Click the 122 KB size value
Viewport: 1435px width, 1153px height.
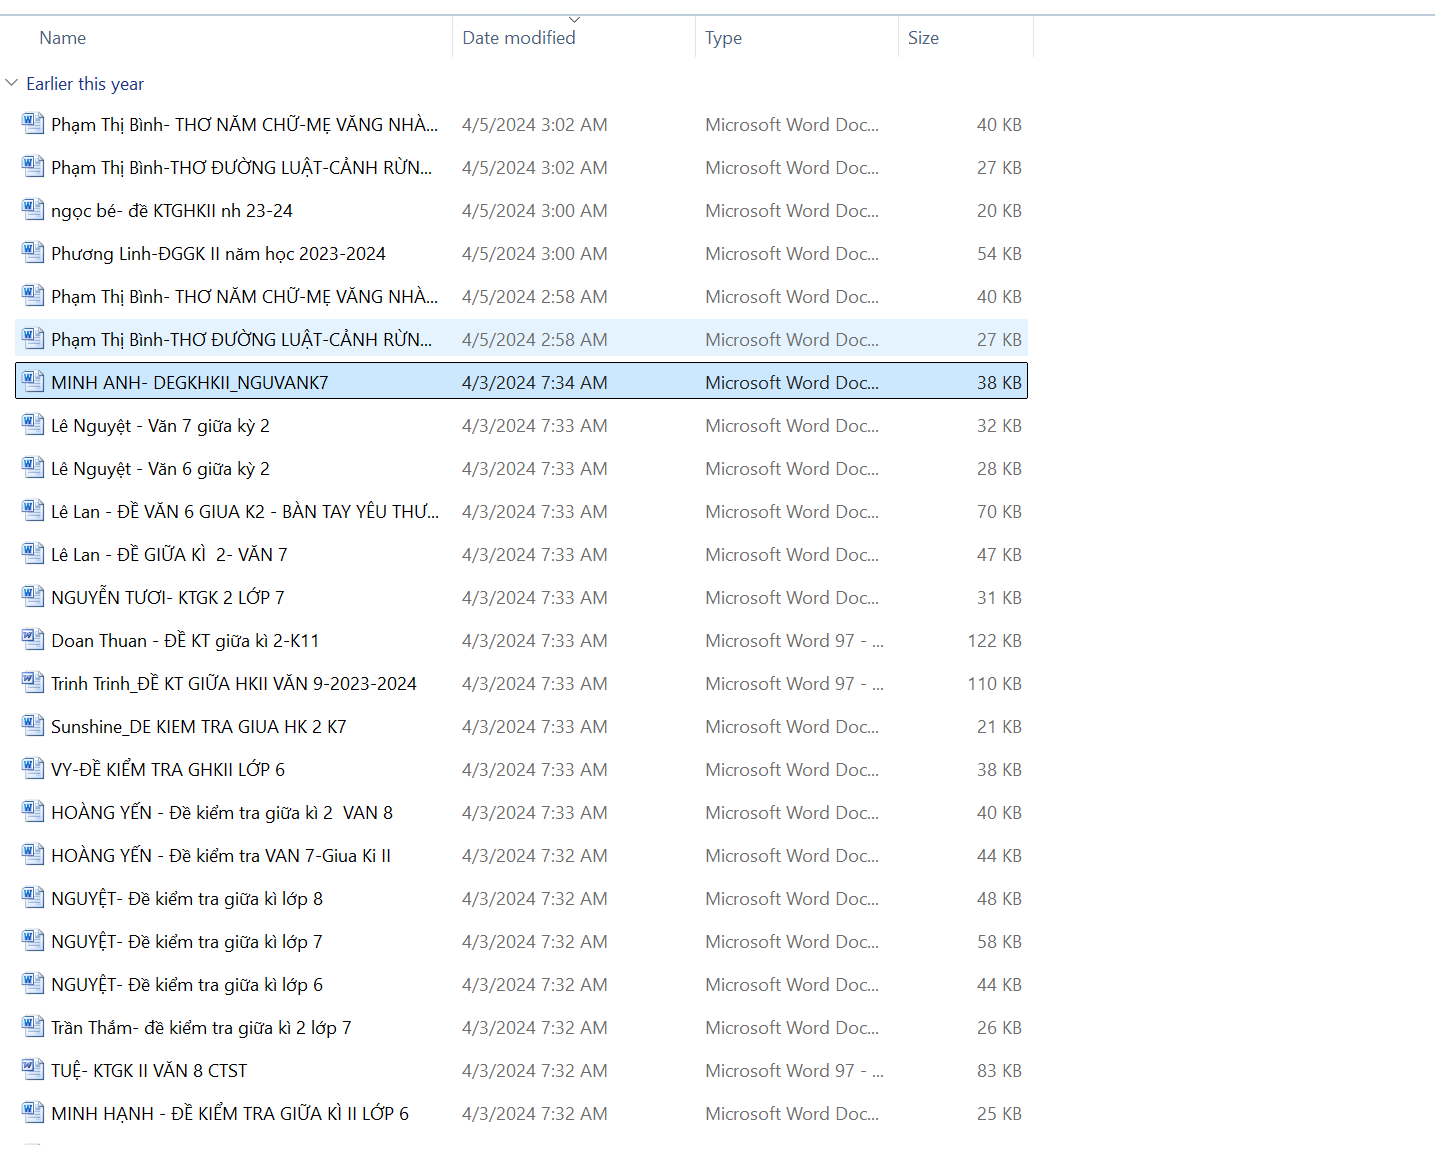tap(995, 641)
